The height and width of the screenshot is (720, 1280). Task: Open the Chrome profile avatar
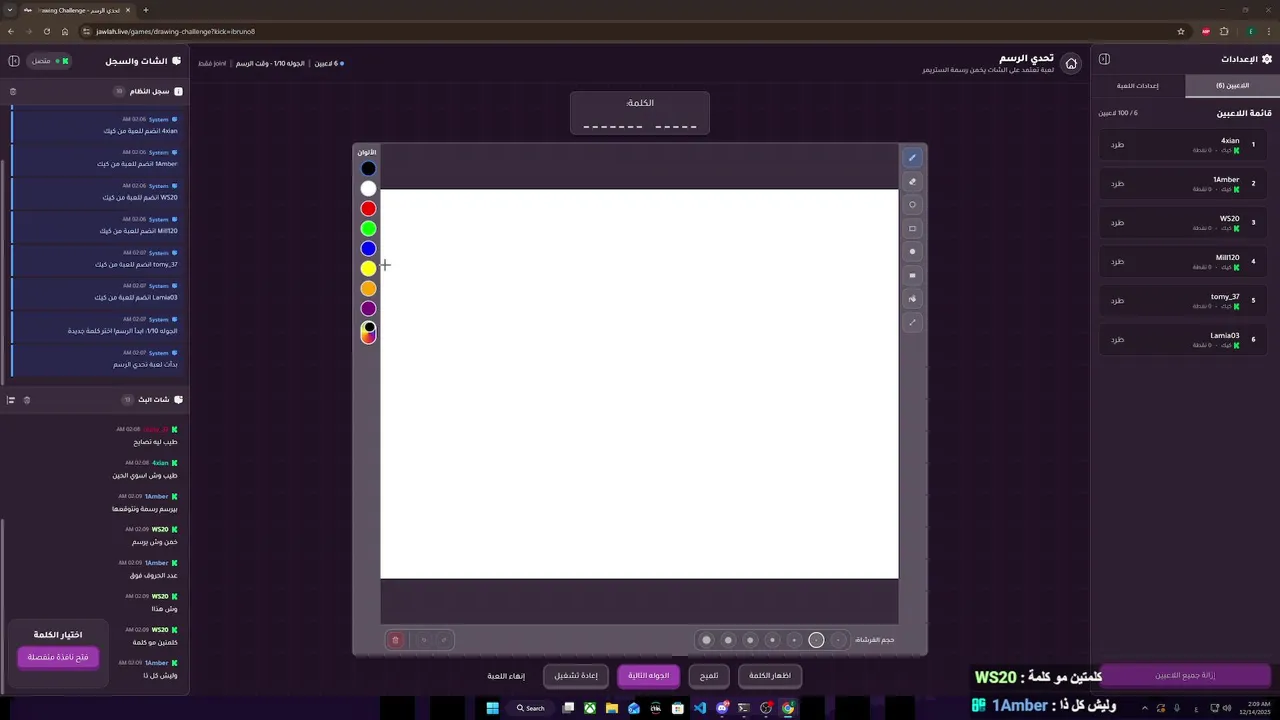(1250, 31)
